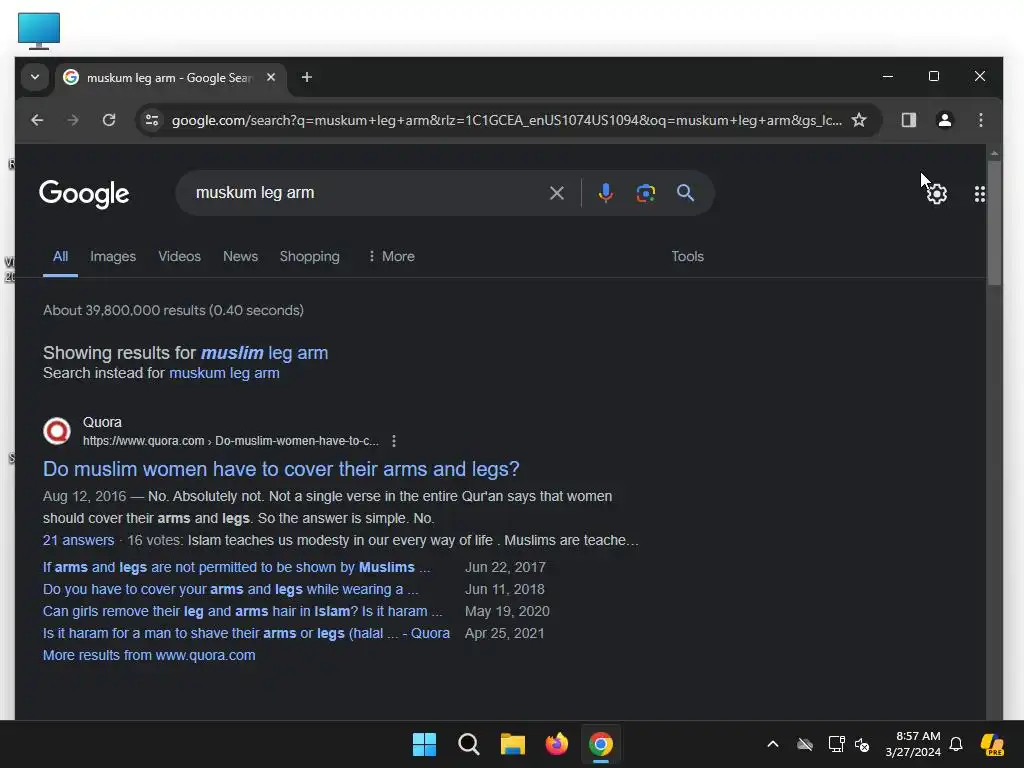Open 'If arms and legs are not permitted' link
1024x768 pixels.
[x=236, y=567]
